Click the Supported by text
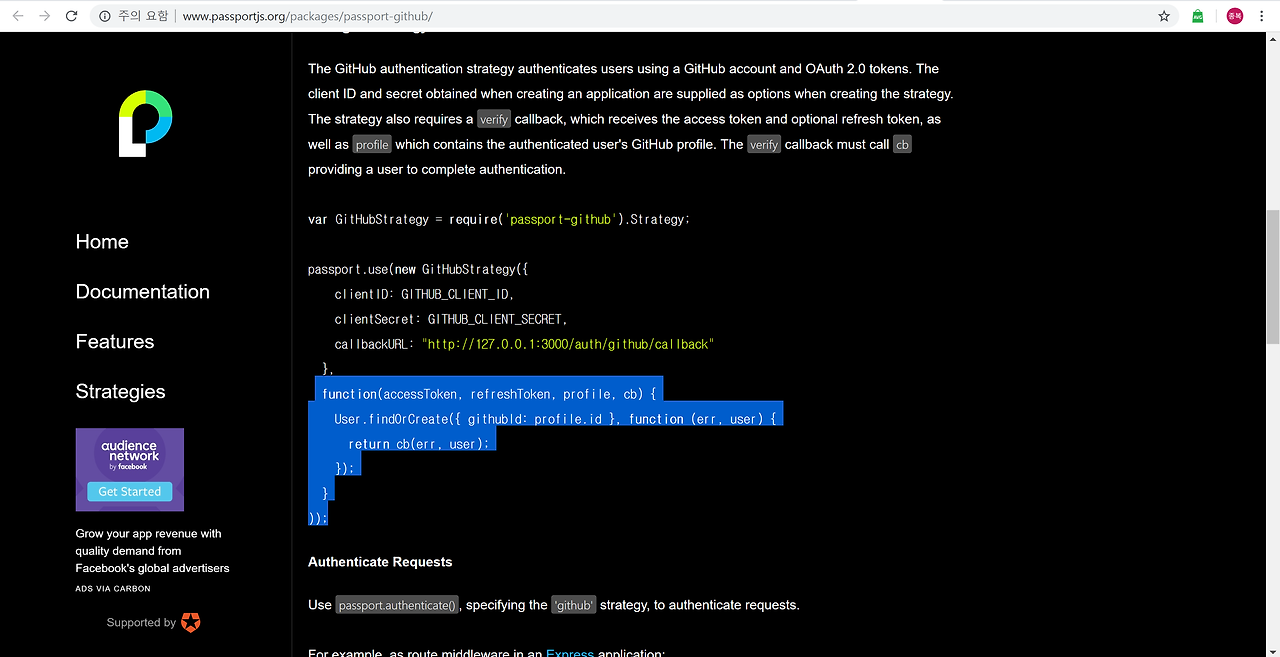The image size is (1280, 657). click(141, 623)
